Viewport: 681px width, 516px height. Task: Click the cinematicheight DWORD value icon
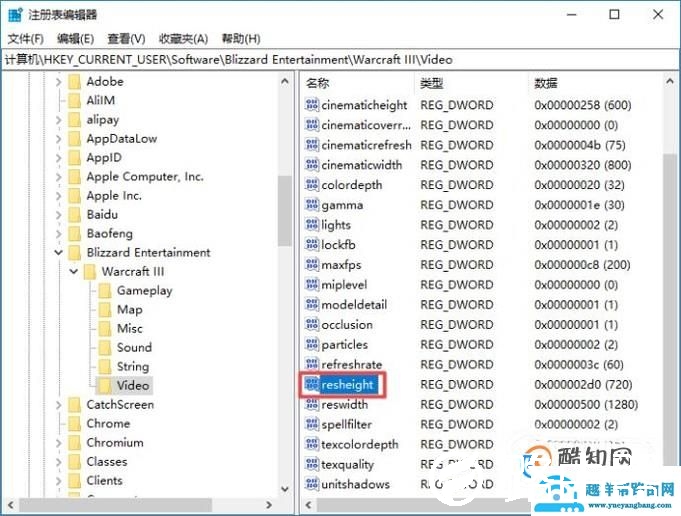point(312,105)
